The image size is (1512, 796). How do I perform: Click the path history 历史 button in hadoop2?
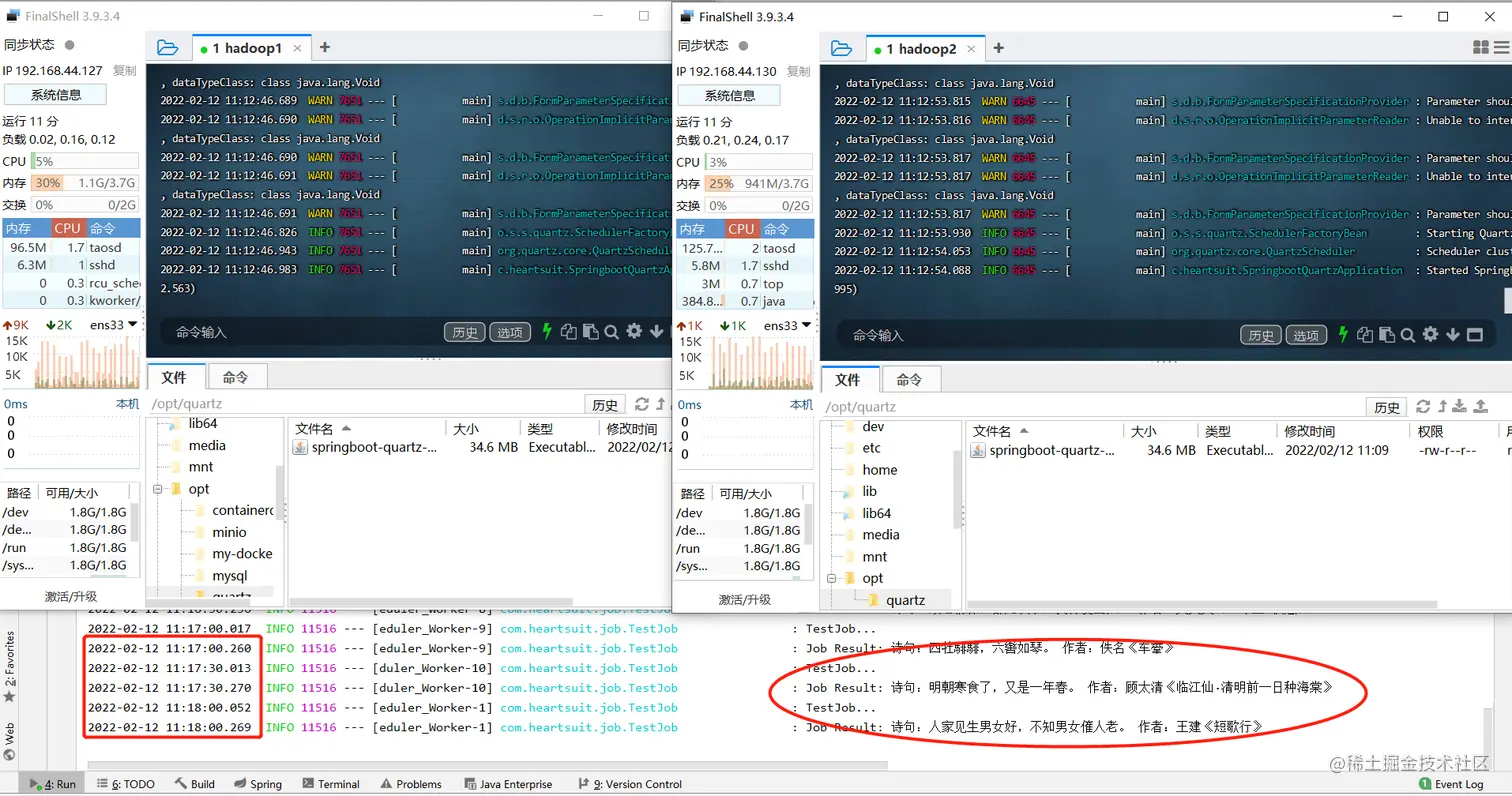(1387, 407)
